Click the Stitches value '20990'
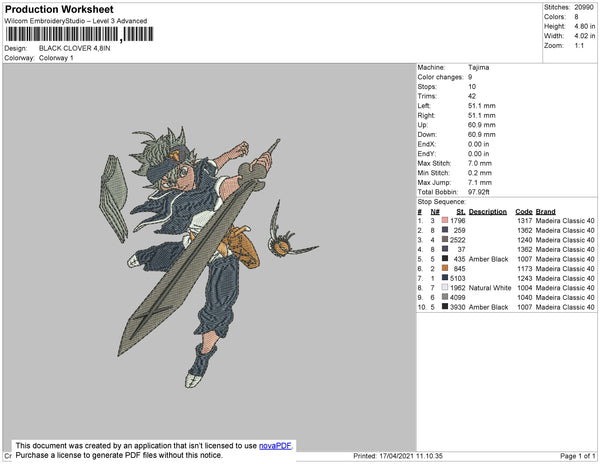600x464 pixels. (584, 7)
